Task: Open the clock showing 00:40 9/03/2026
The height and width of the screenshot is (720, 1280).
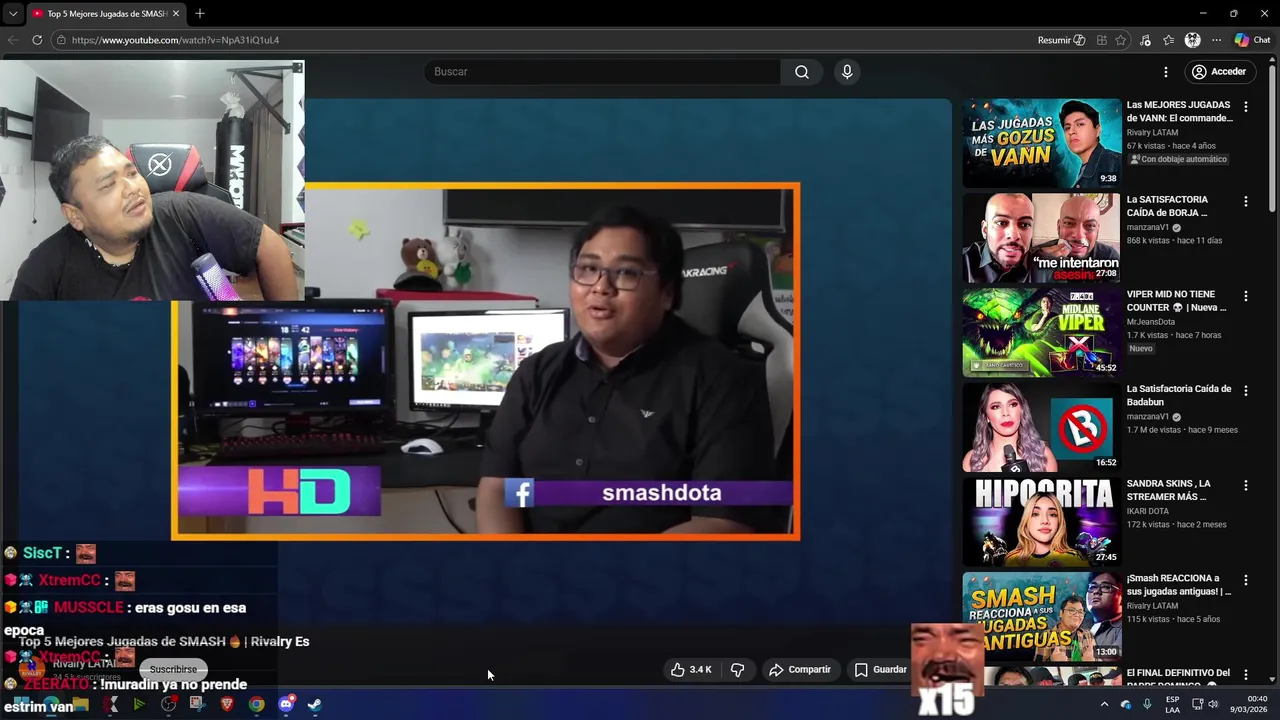Action: click(x=1249, y=704)
